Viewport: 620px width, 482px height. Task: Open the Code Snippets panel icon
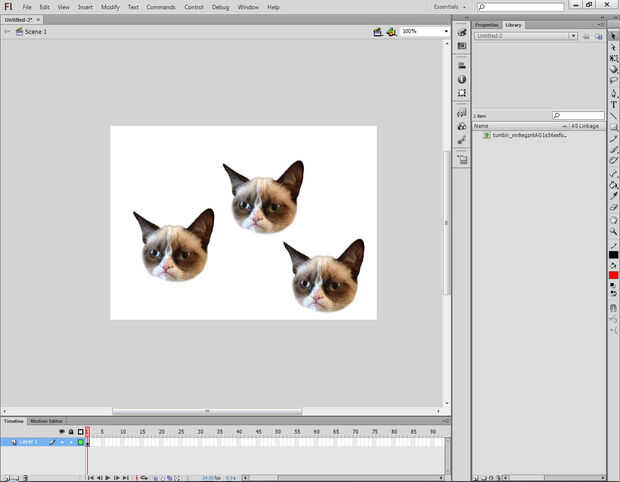click(x=461, y=113)
